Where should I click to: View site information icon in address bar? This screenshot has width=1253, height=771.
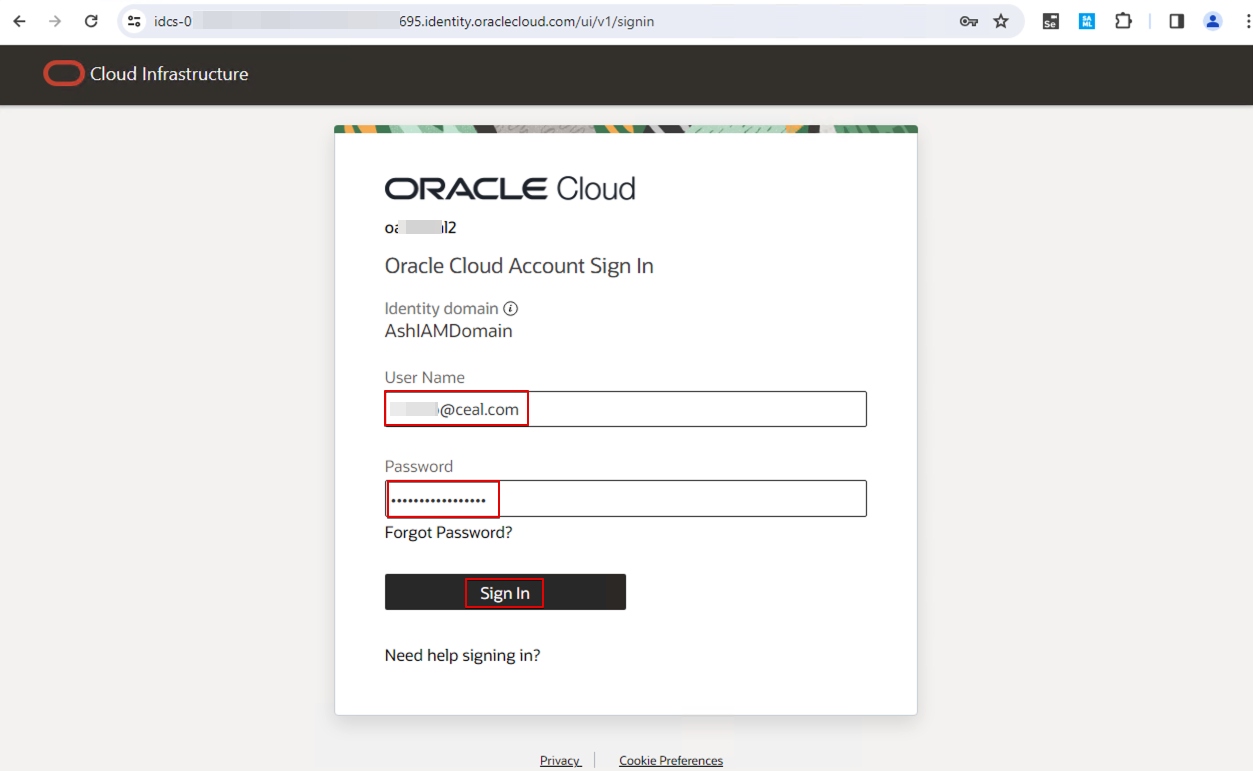coord(134,21)
